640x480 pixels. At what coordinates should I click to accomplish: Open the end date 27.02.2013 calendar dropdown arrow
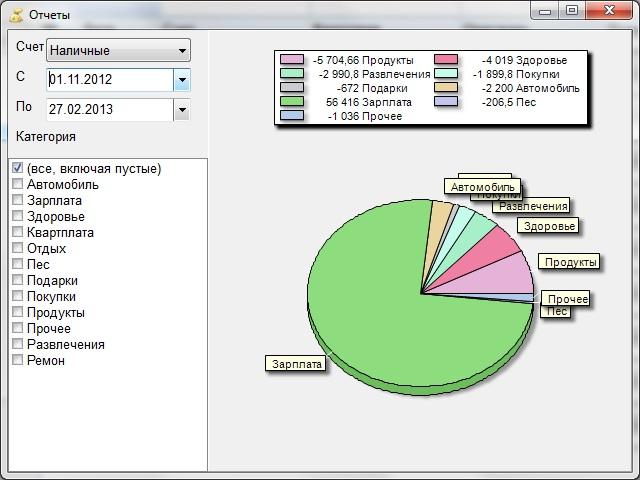click(x=182, y=110)
